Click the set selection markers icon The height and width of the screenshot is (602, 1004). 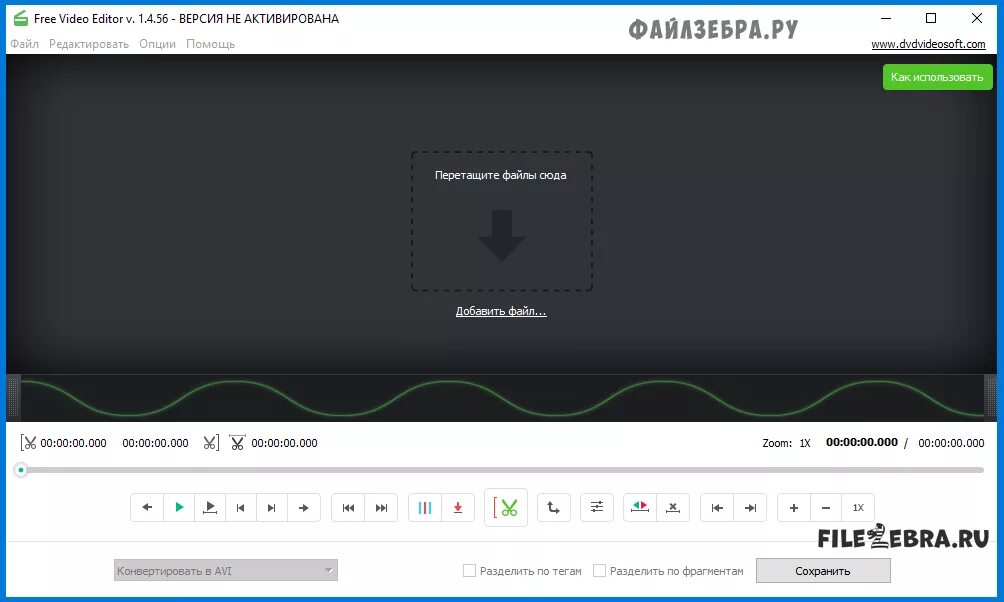(641, 507)
